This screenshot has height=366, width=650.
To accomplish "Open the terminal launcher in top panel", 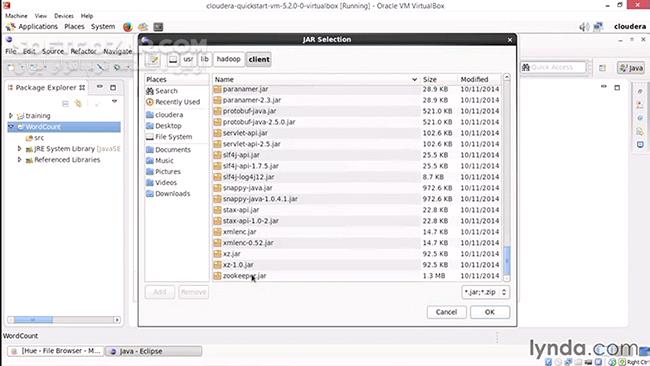I will pyautogui.click(x=158, y=27).
